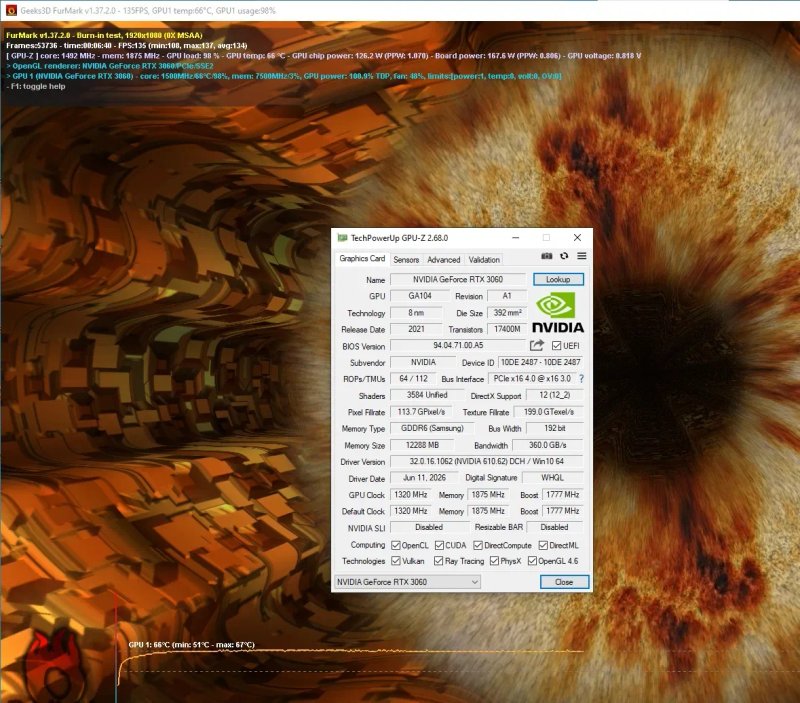Open the GPU-Z hamburger menu
This screenshot has height=703, width=800.
pos(582,256)
